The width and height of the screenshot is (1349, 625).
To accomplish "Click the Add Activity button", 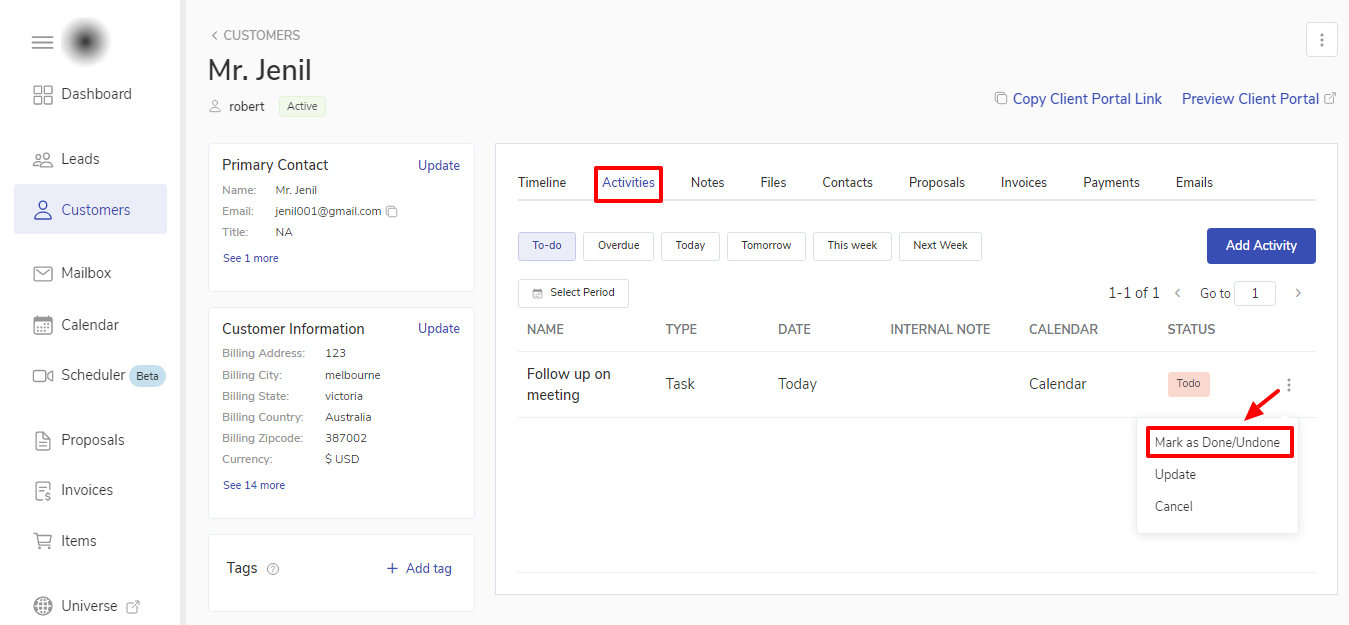I will pyautogui.click(x=1260, y=246).
